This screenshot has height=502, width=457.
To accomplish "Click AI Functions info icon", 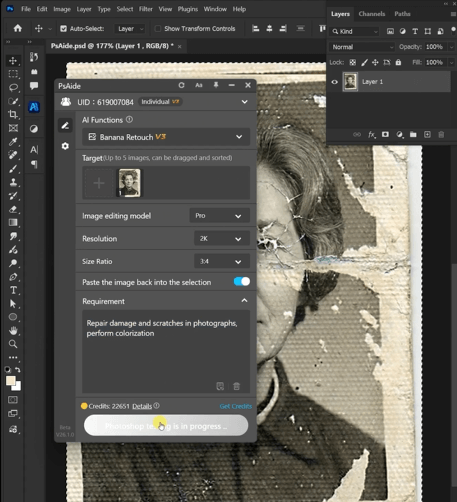I will click(x=129, y=119).
